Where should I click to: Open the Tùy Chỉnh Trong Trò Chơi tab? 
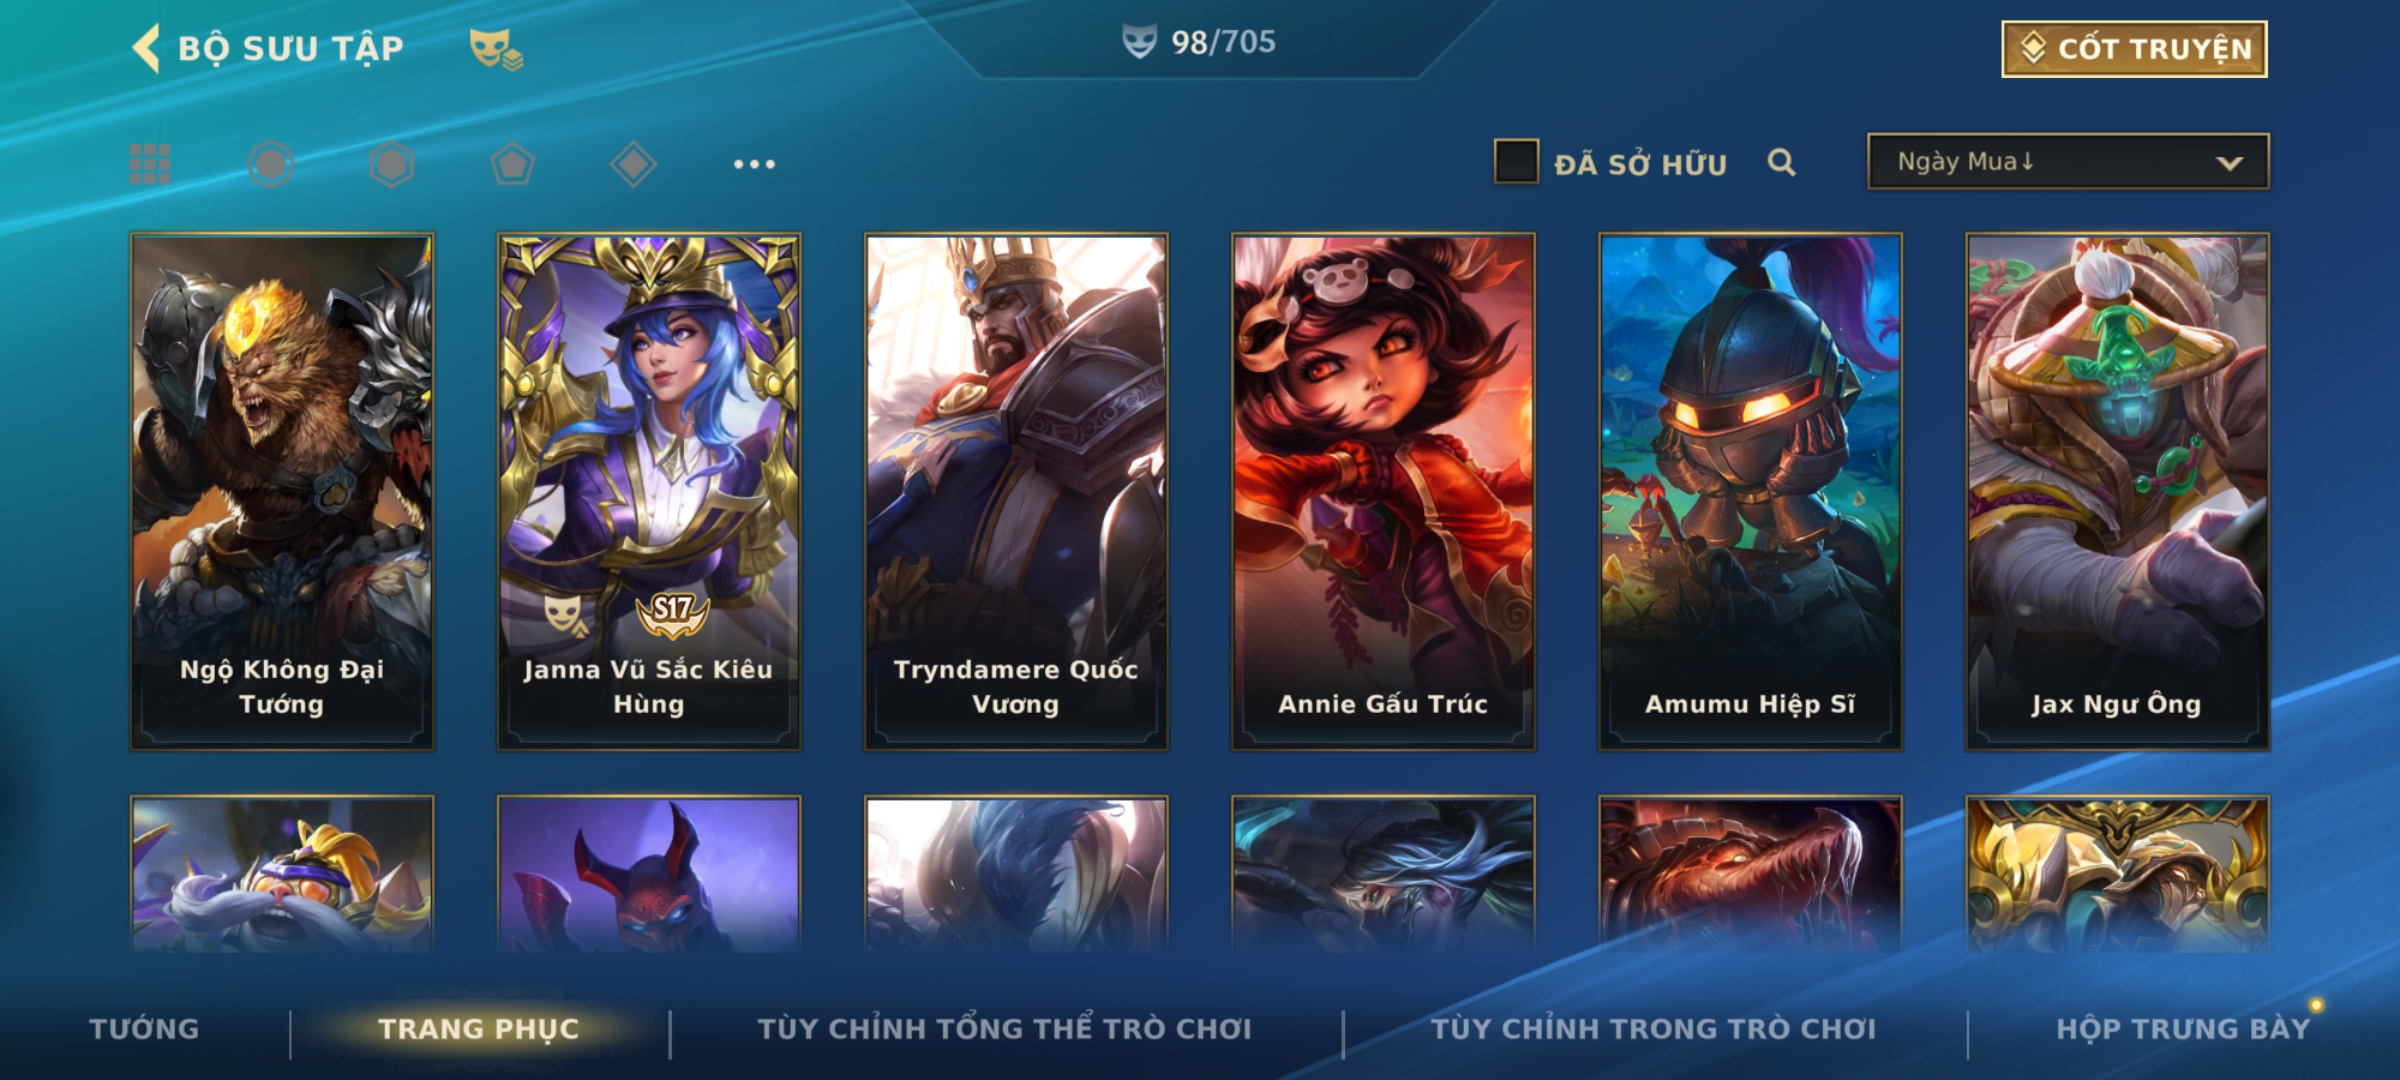pos(1654,1029)
